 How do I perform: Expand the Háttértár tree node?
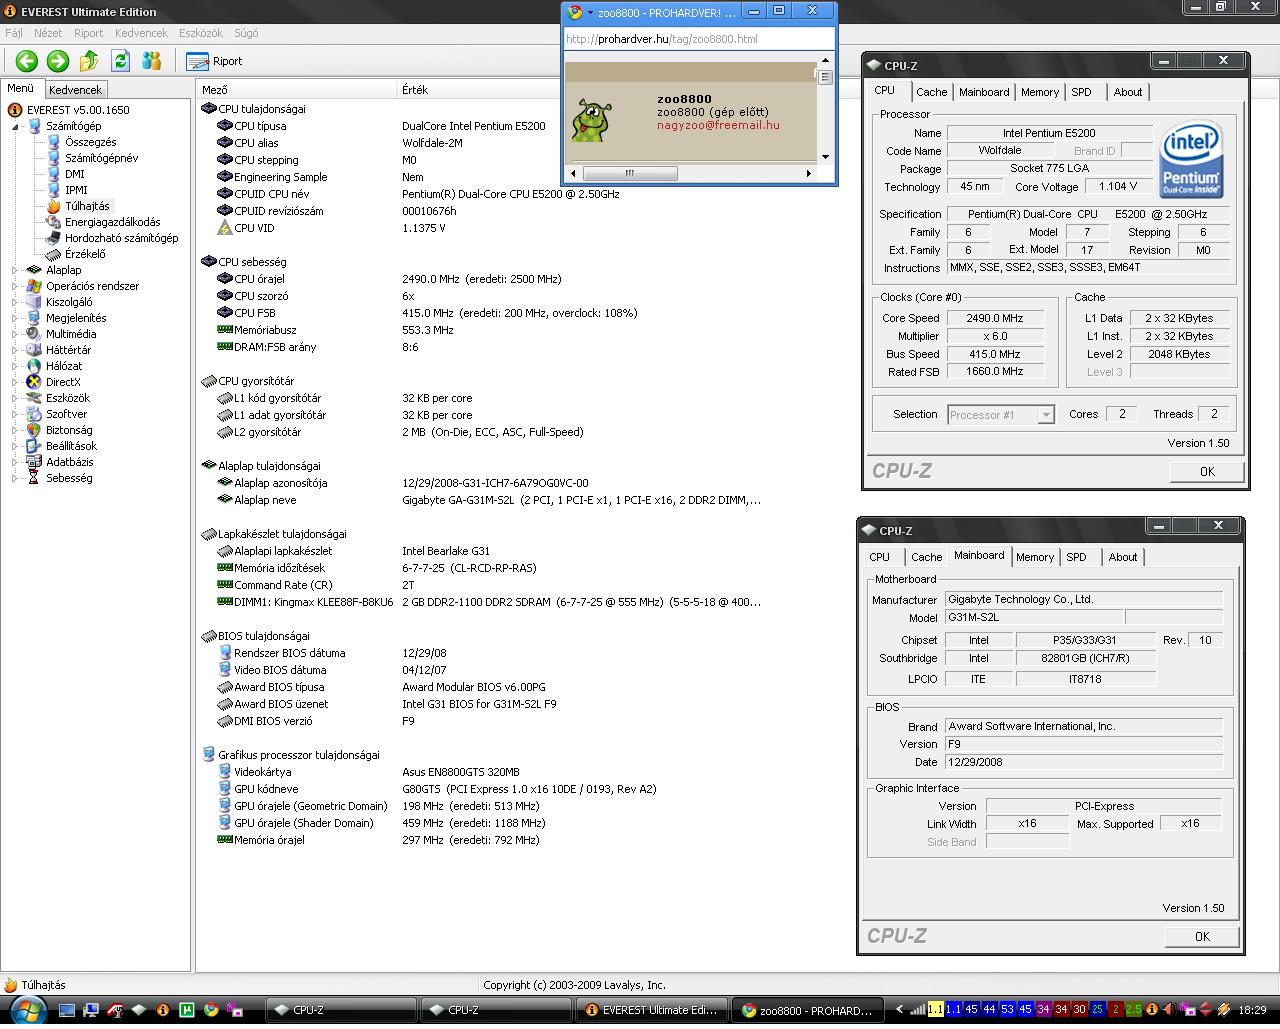pos(15,350)
